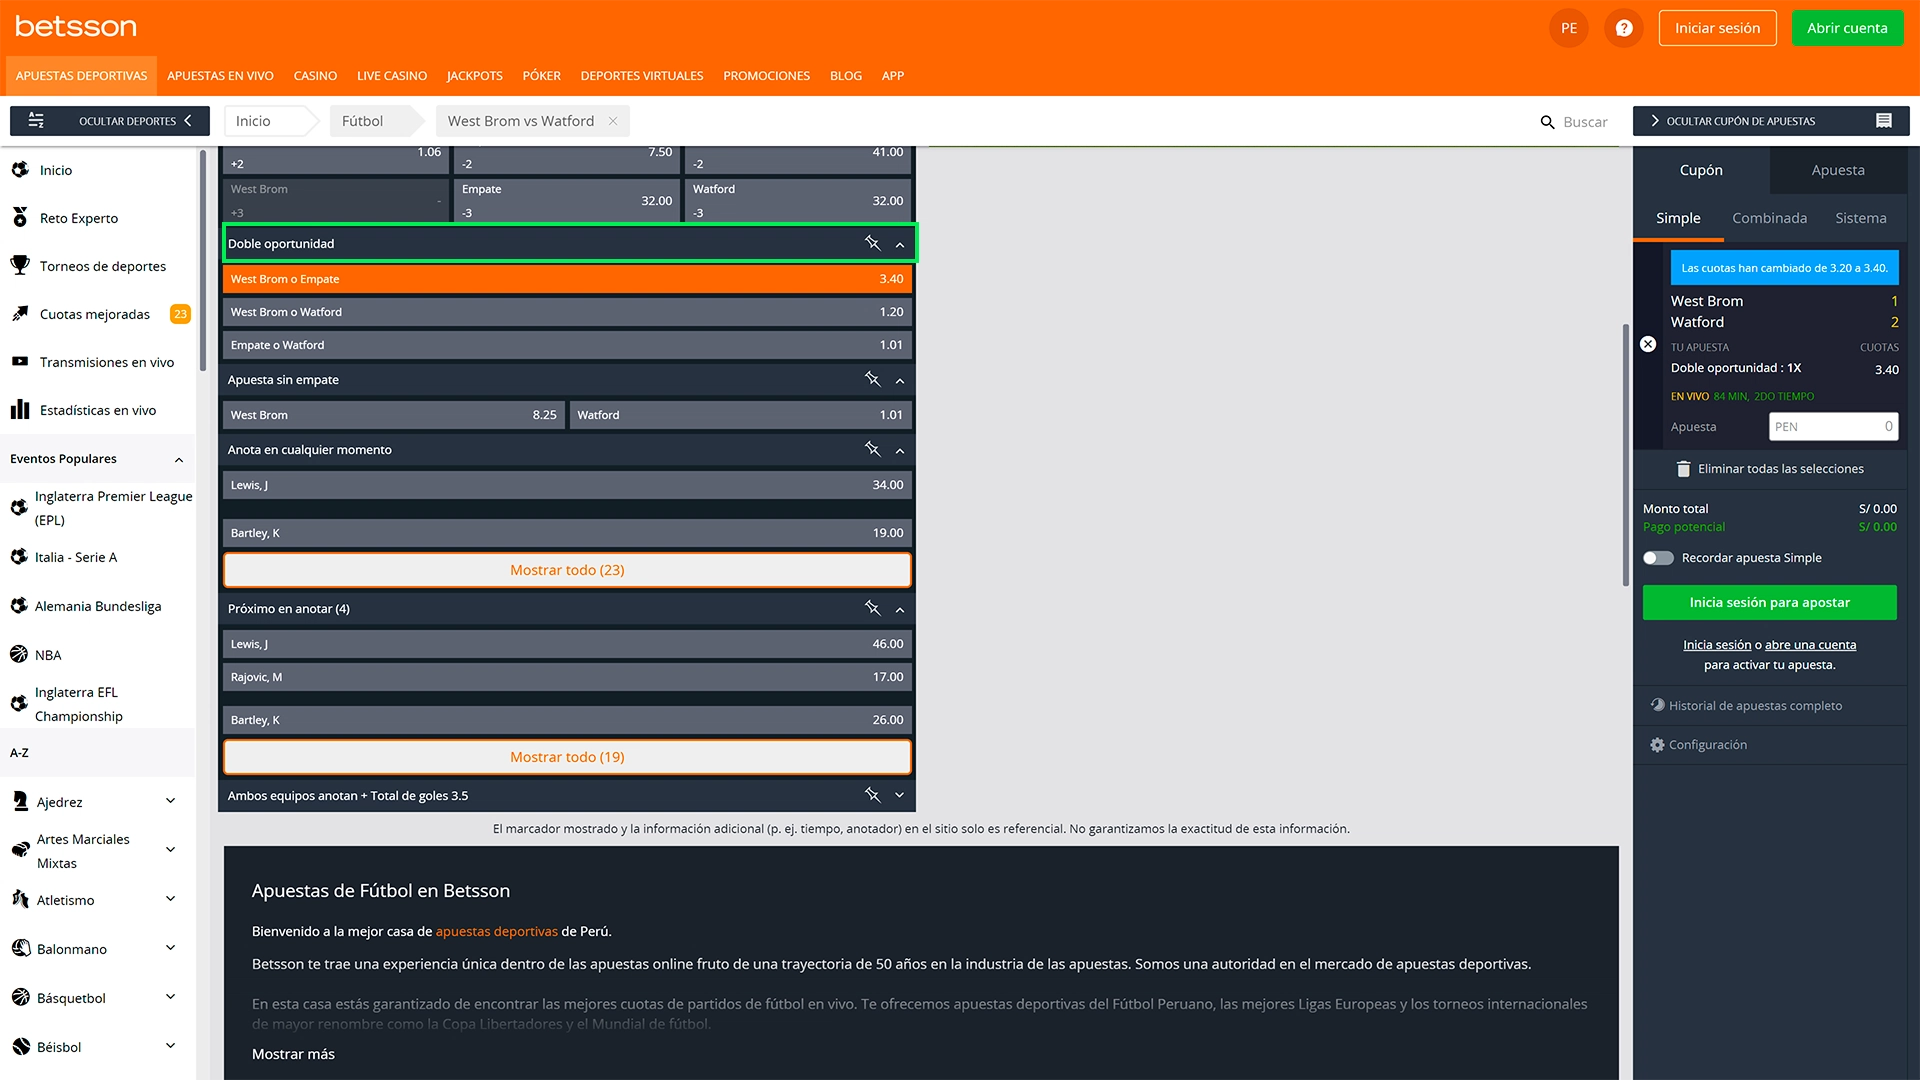Click the Historial de apuestas icon
This screenshot has height=1080, width=1920.
[1657, 705]
